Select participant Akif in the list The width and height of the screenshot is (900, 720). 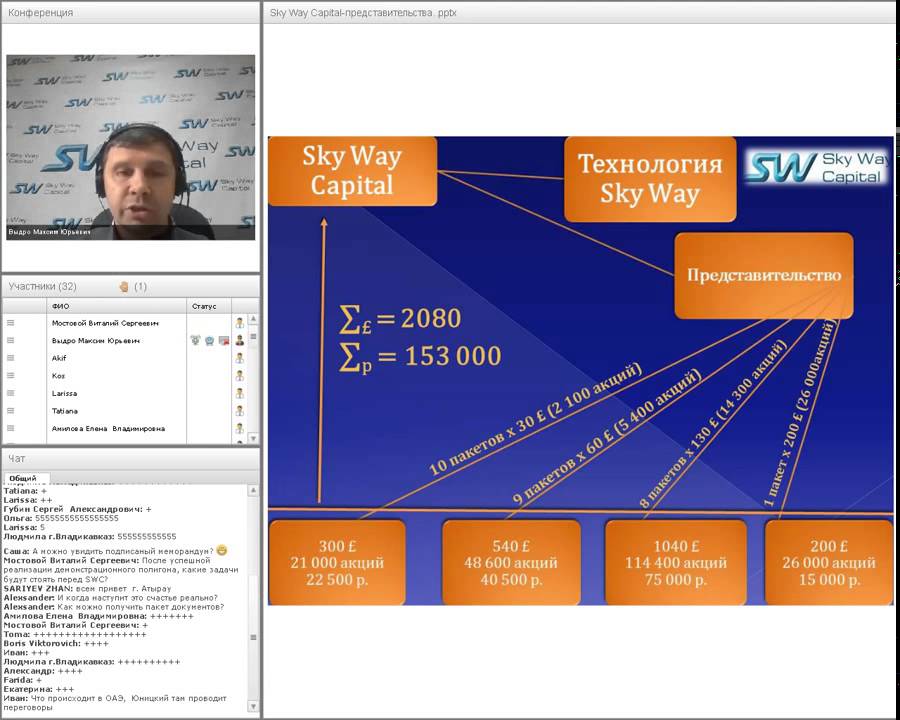[x=59, y=358]
